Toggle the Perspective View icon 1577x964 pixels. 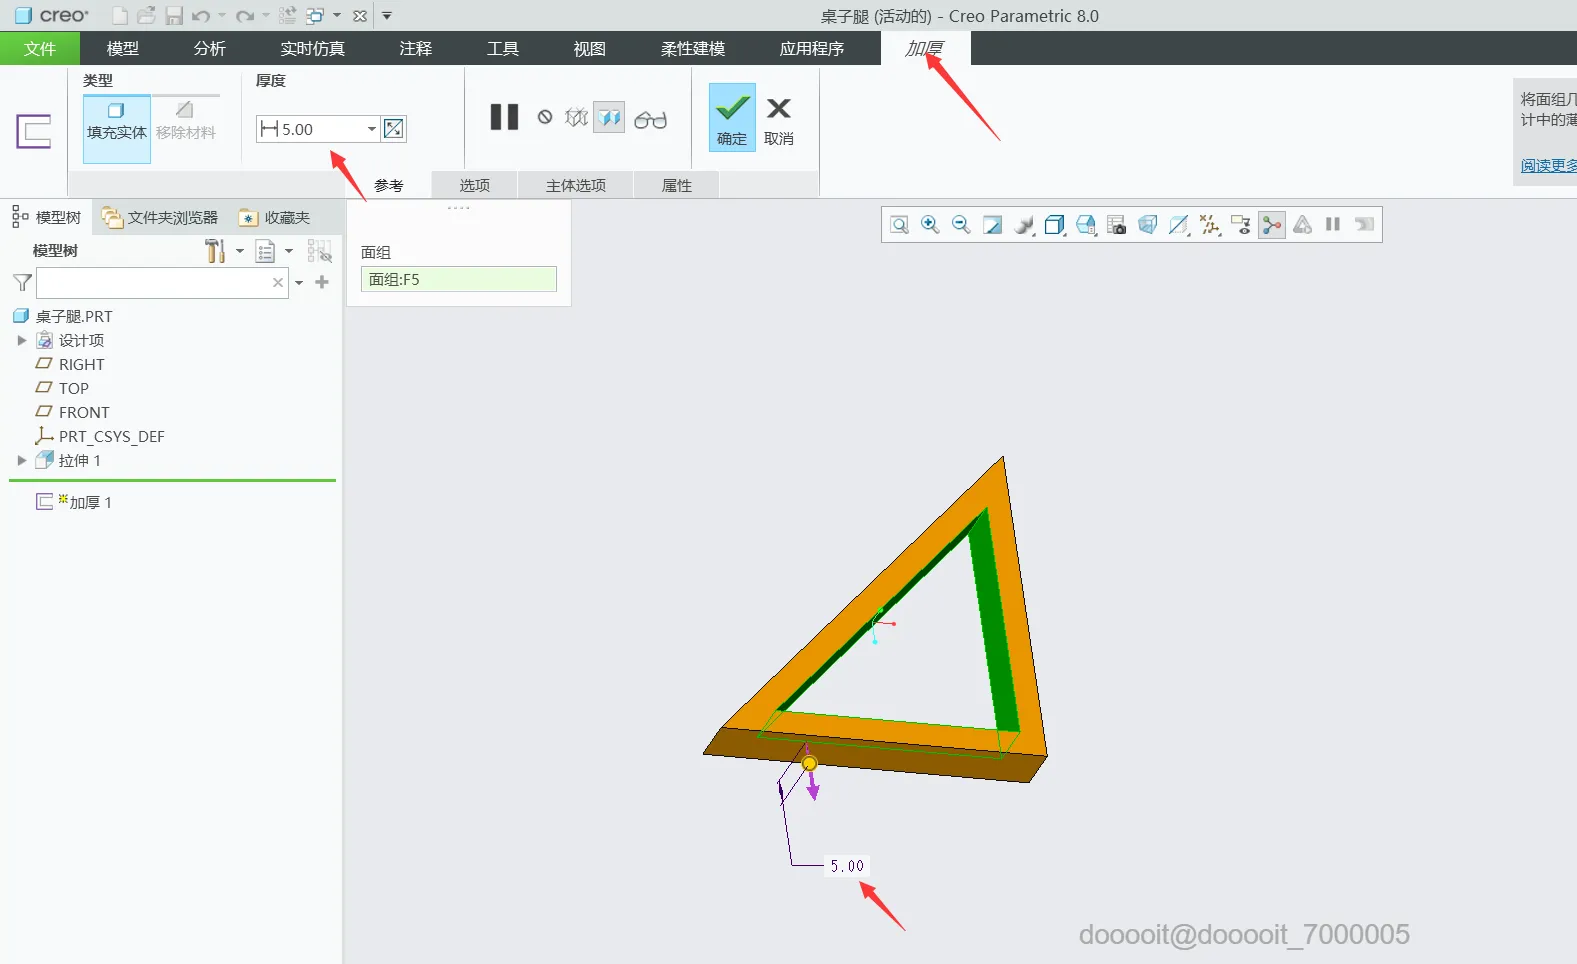(x=1148, y=225)
